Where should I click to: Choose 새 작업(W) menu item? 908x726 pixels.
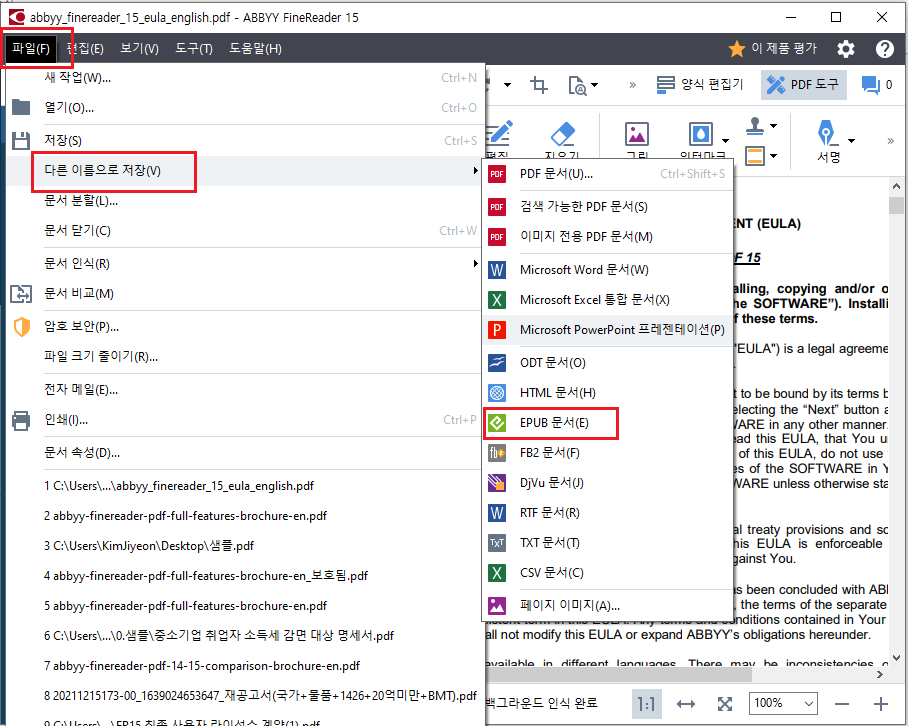(x=244, y=78)
